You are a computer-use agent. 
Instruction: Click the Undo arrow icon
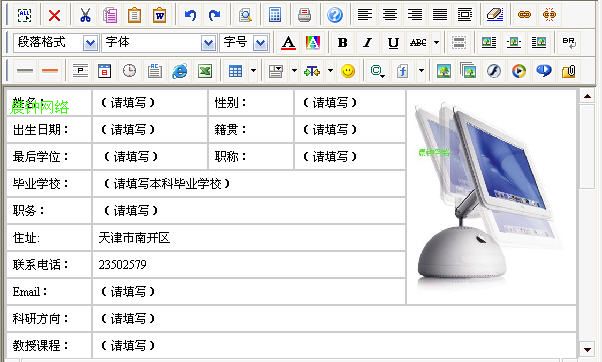pos(190,15)
